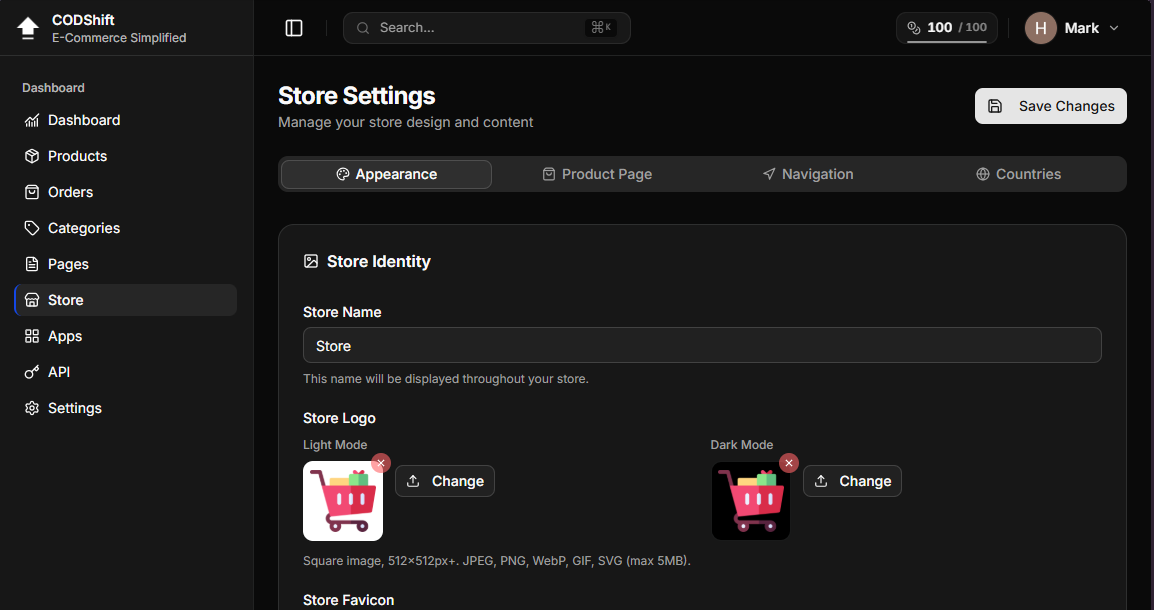Open the Countries tab
1154x610 pixels.
click(1018, 174)
